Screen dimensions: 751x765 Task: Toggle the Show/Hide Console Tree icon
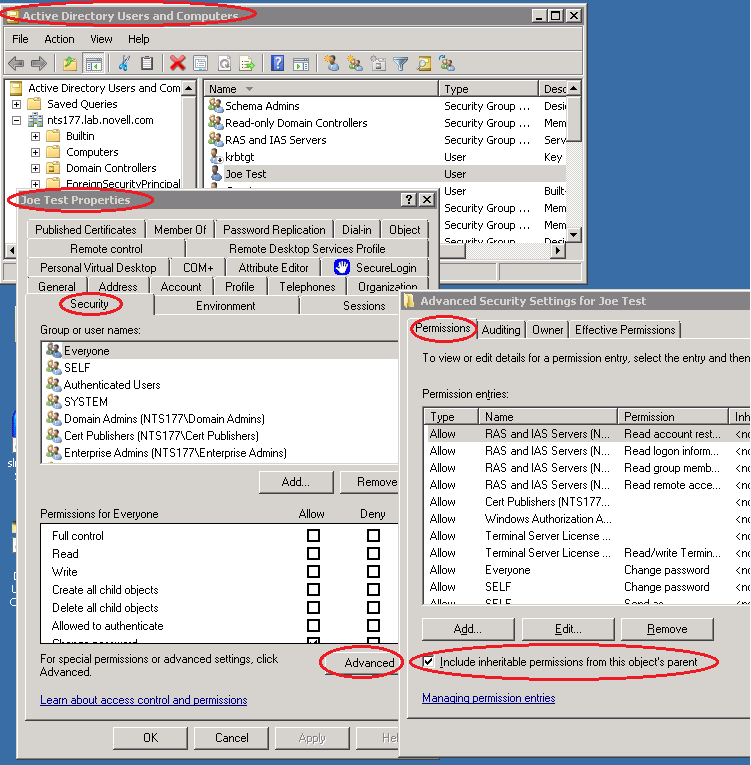(x=94, y=63)
